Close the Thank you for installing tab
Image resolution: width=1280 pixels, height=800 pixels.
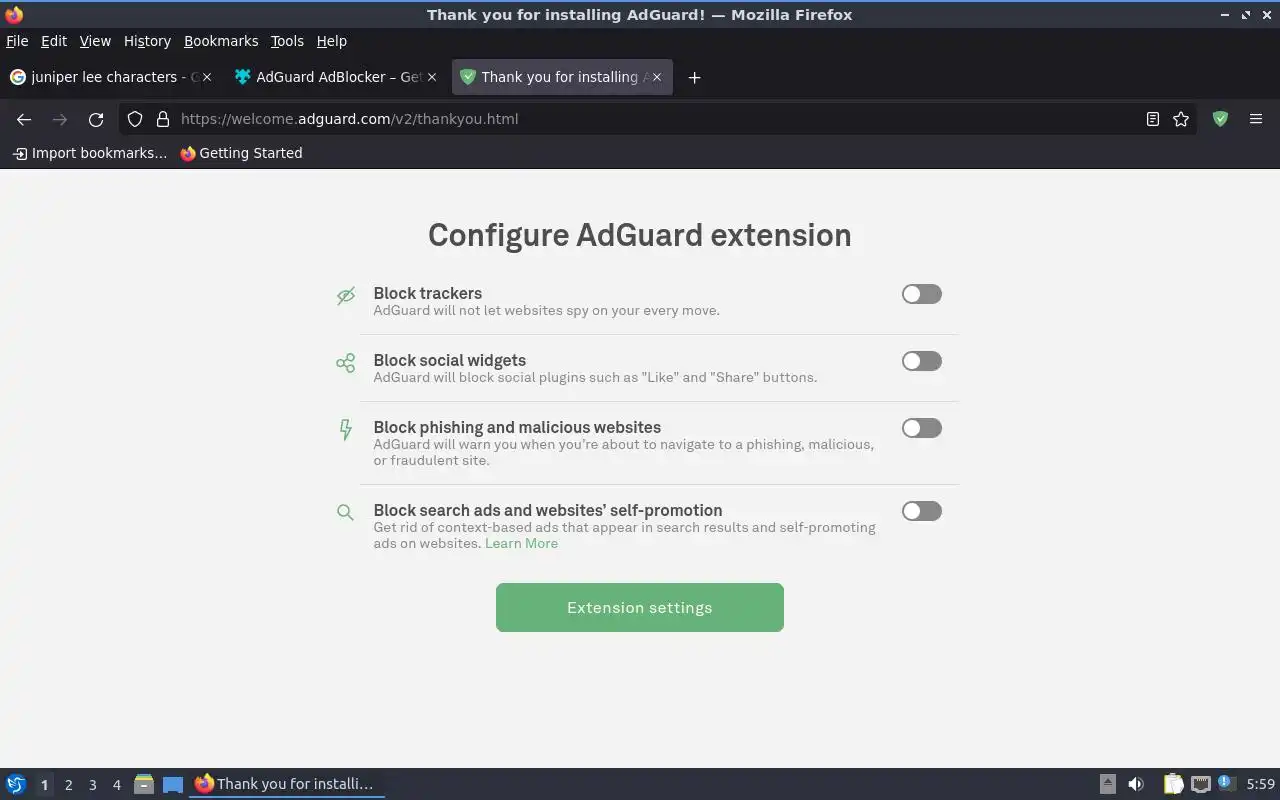[656, 77]
